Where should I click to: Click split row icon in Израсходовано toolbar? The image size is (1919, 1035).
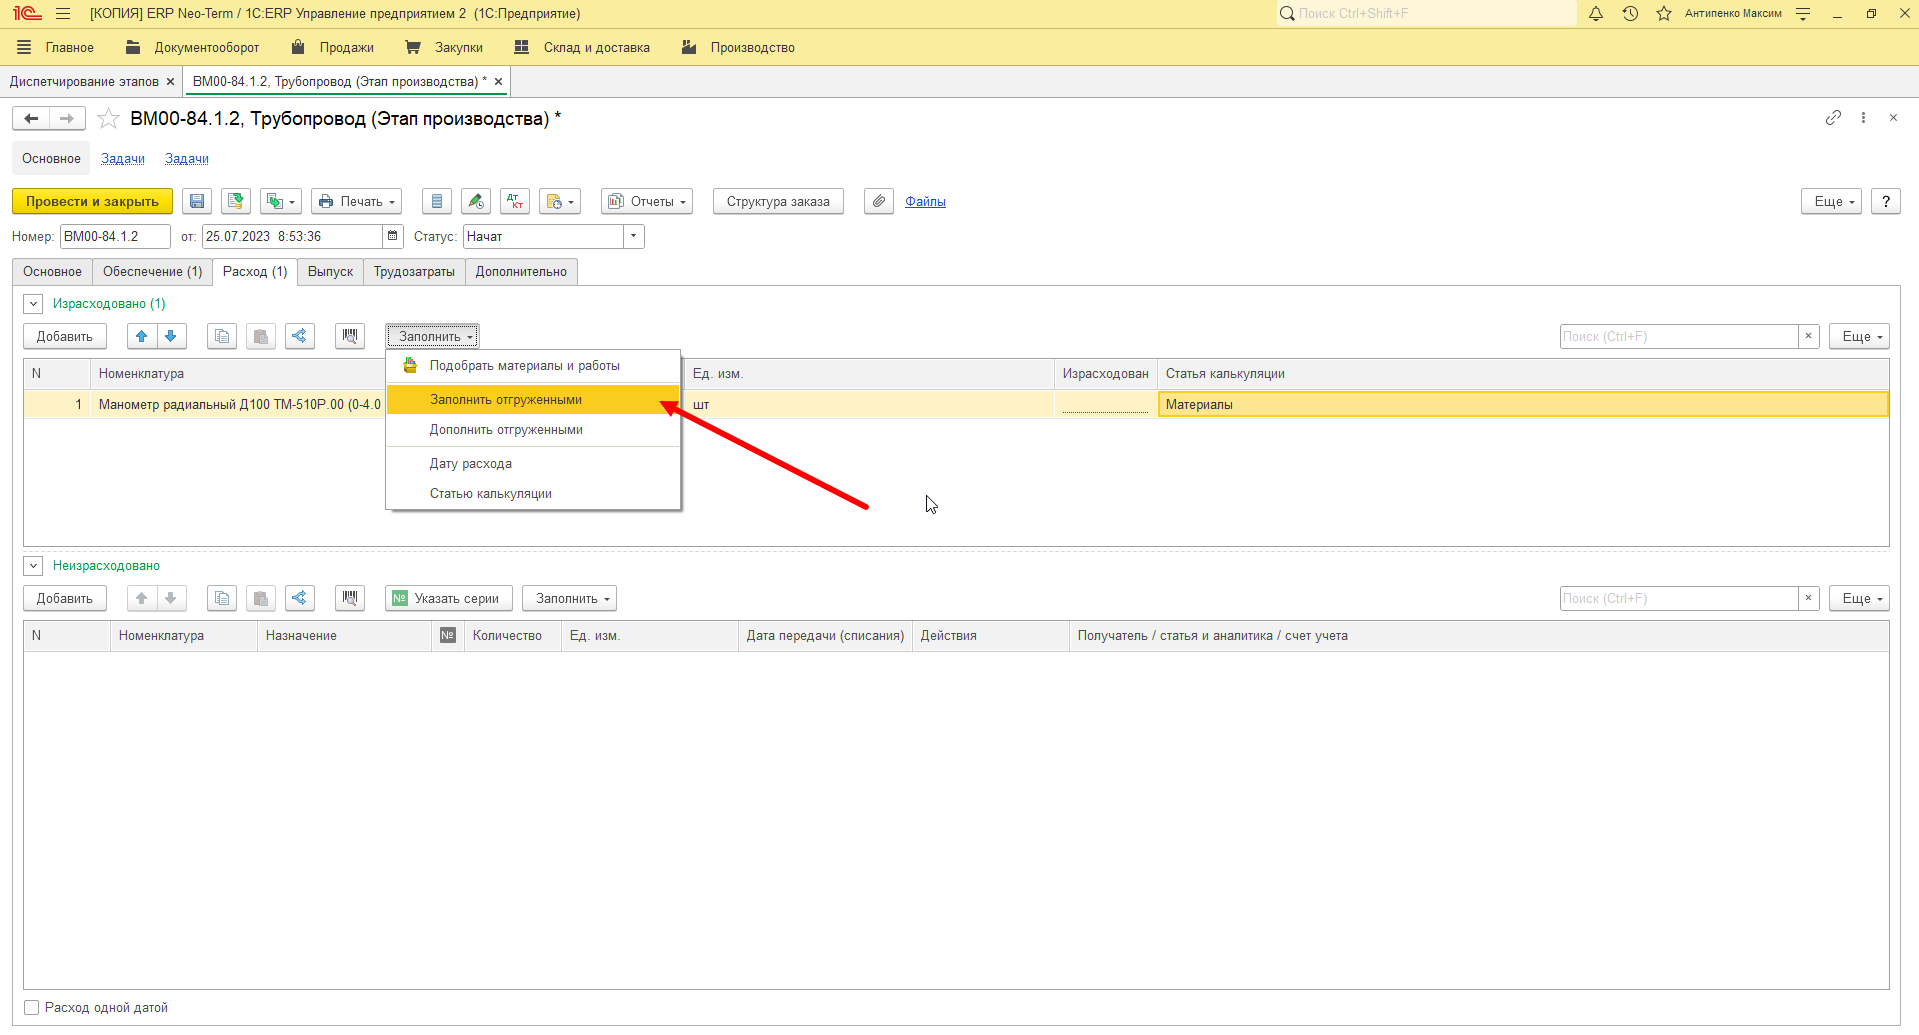coord(299,336)
